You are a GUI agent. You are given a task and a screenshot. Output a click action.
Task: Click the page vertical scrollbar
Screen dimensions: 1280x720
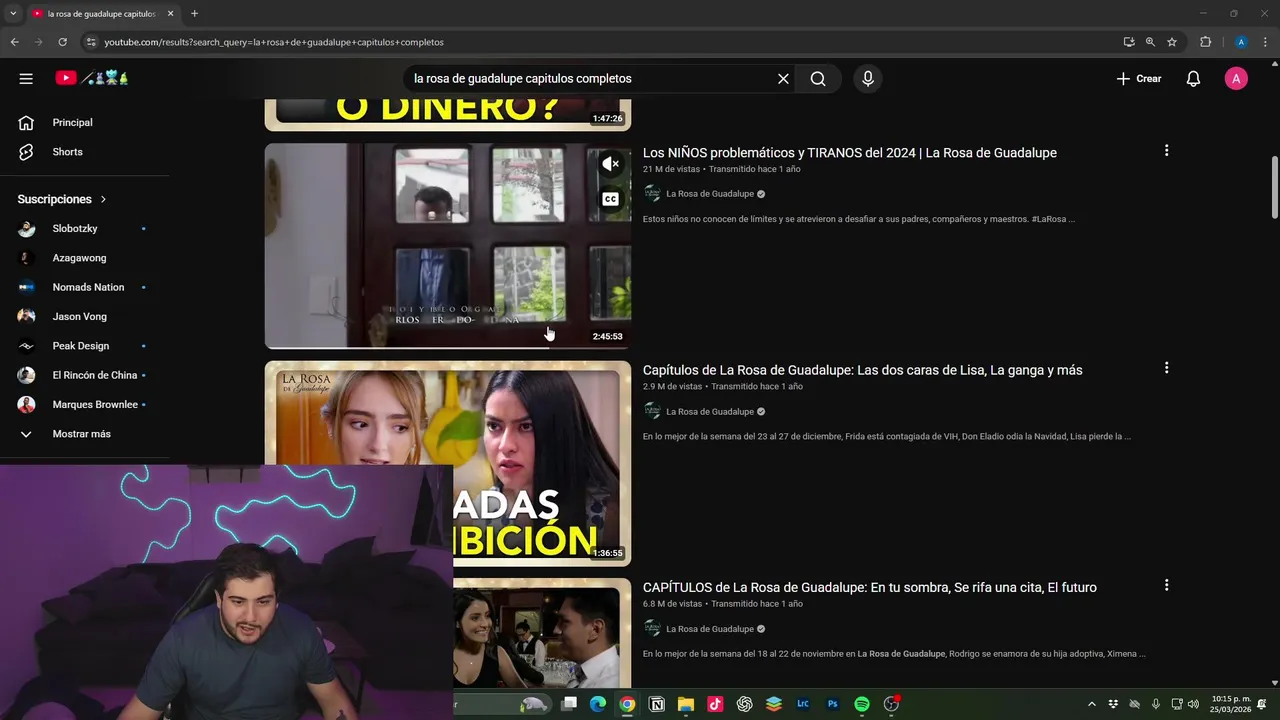tap(1275, 187)
